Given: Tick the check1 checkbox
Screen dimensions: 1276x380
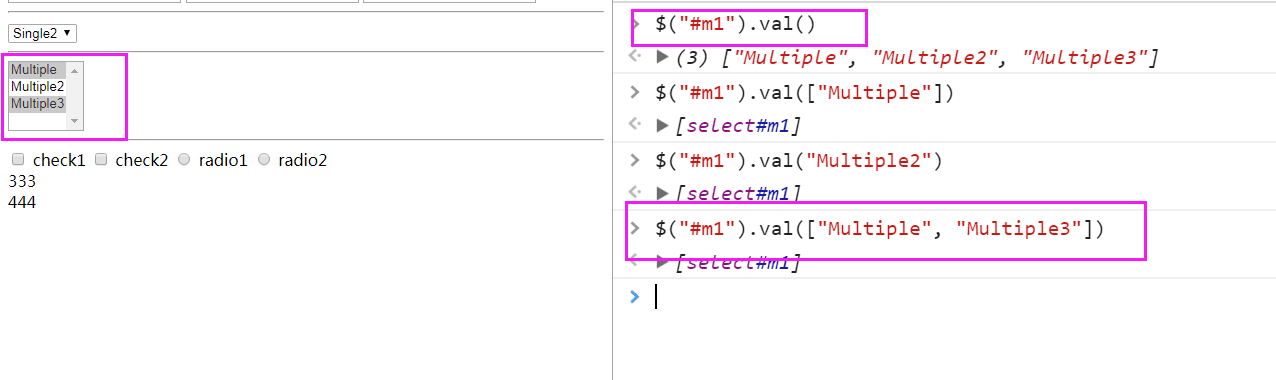Looking at the screenshot, I should click(18, 160).
